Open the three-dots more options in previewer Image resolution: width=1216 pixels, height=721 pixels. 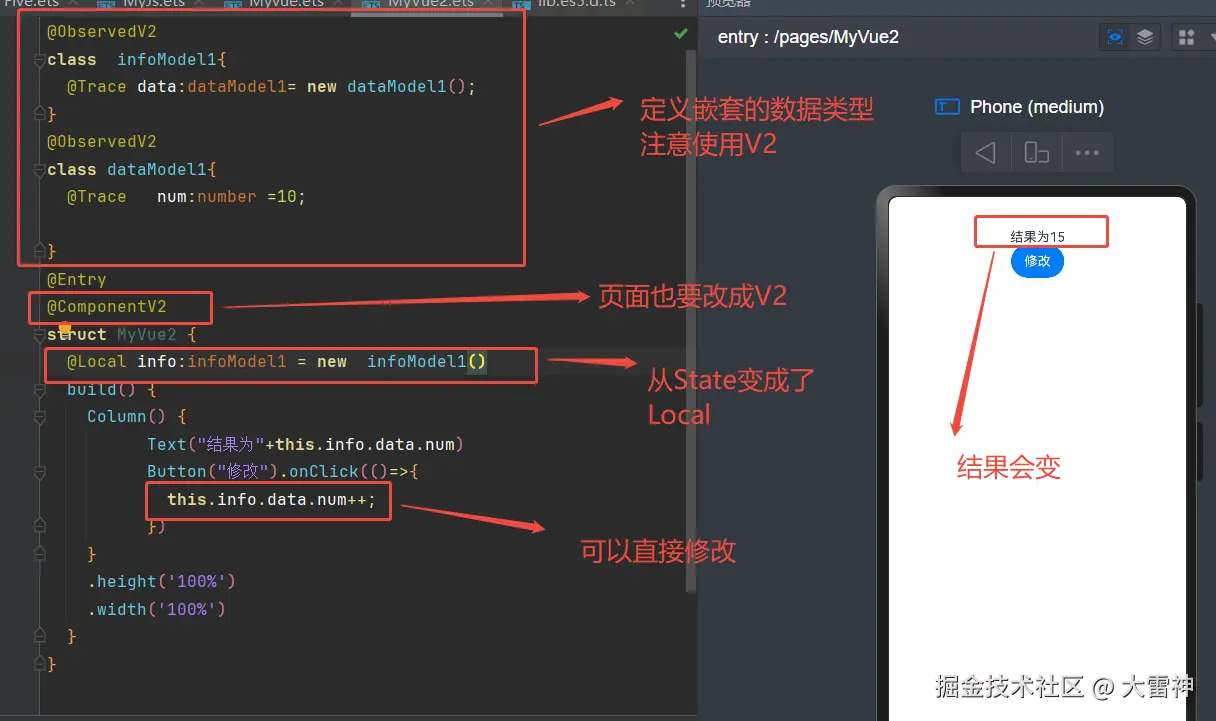click(x=1087, y=153)
